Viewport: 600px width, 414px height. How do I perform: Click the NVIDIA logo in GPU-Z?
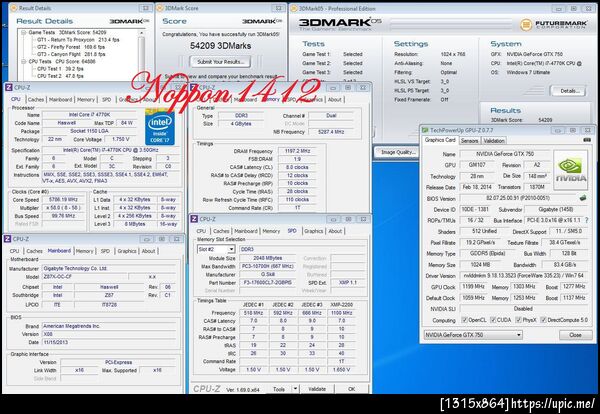coord(570,170)
